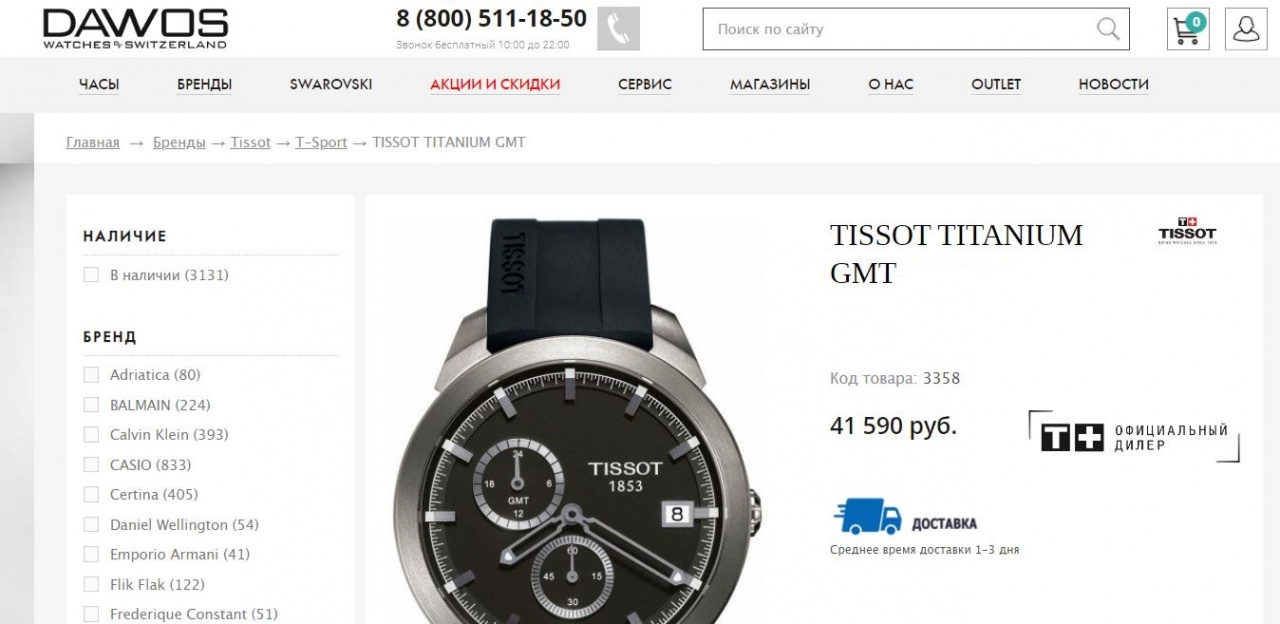Check the CASIO brand filter
This screenshot has height=624, width=1280.
point(91,465)
